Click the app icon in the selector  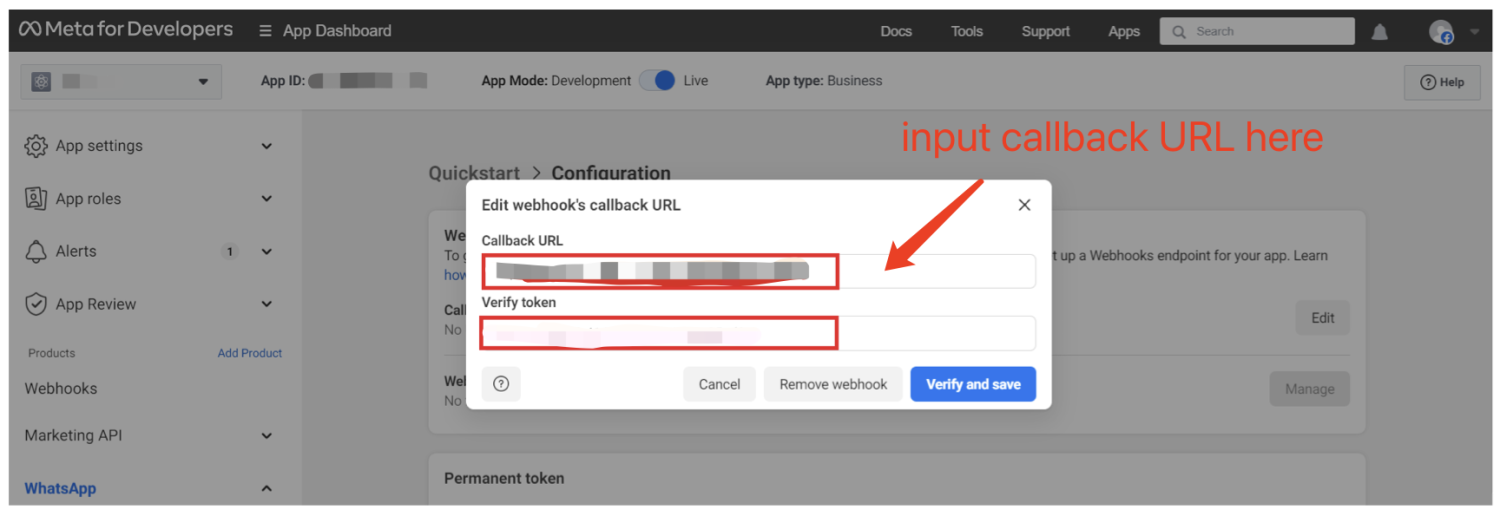tap(41, 82)
